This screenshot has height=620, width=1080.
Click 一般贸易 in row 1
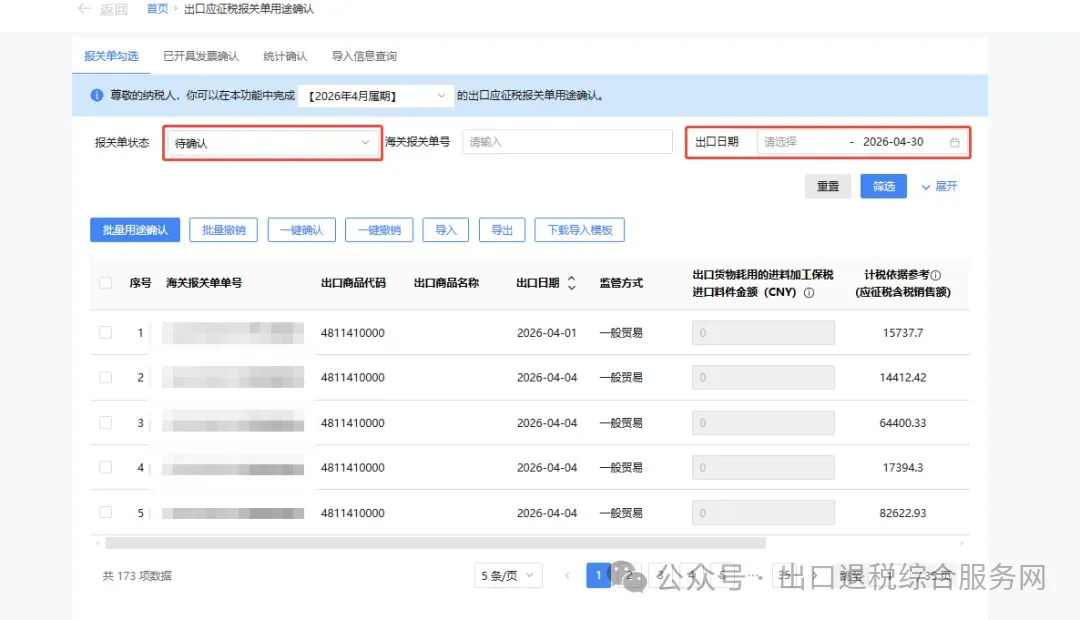pos(621,333)
